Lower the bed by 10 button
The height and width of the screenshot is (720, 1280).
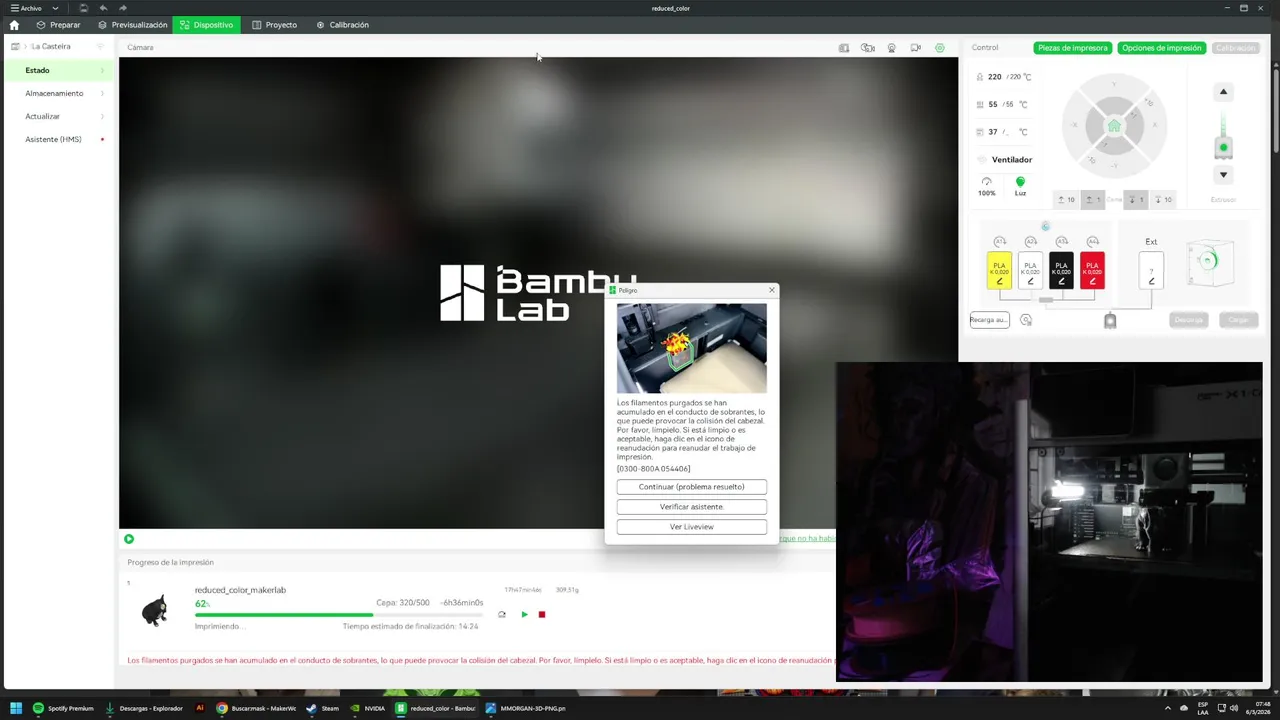(1163, 200)
